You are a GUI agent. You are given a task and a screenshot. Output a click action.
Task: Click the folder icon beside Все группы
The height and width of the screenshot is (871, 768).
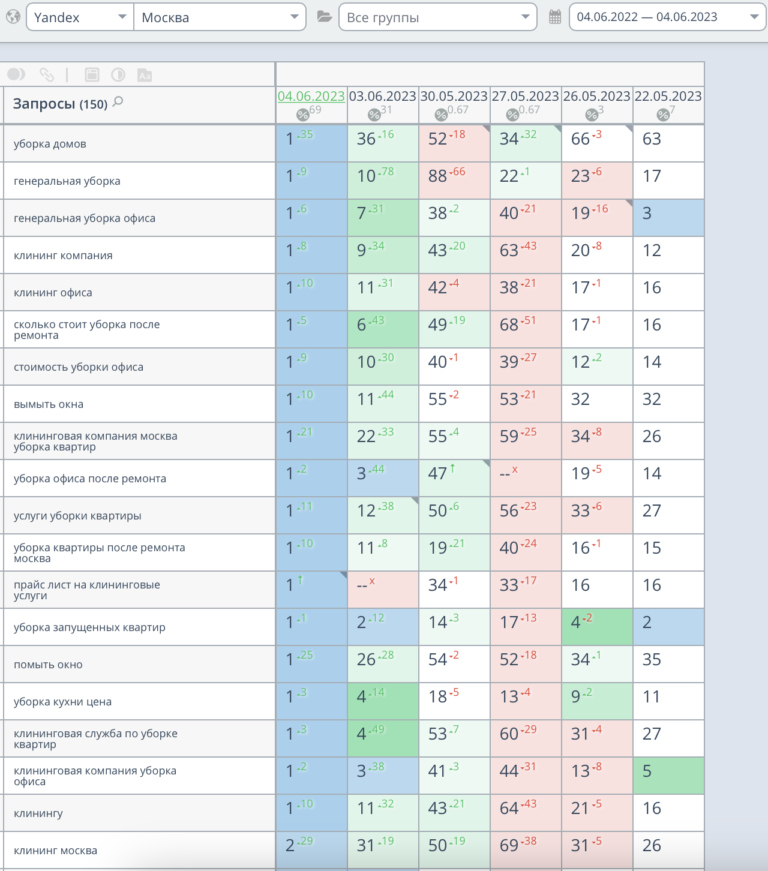coord(324,17)
